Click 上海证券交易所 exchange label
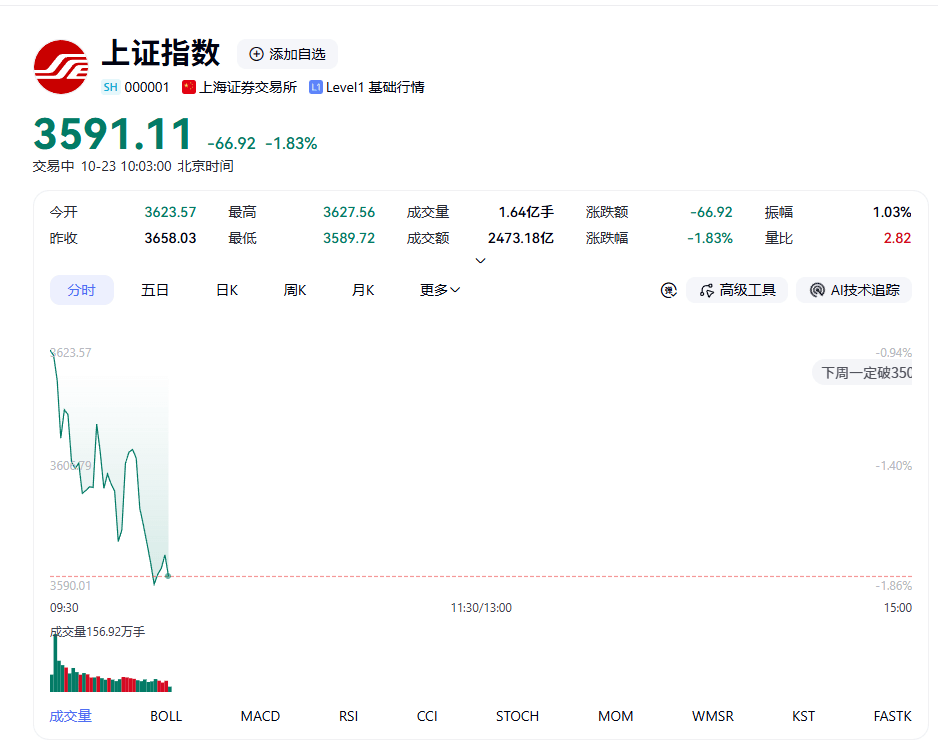Image resolution: width=938 pixels, height=750 pixels. (x=248, y=87)
